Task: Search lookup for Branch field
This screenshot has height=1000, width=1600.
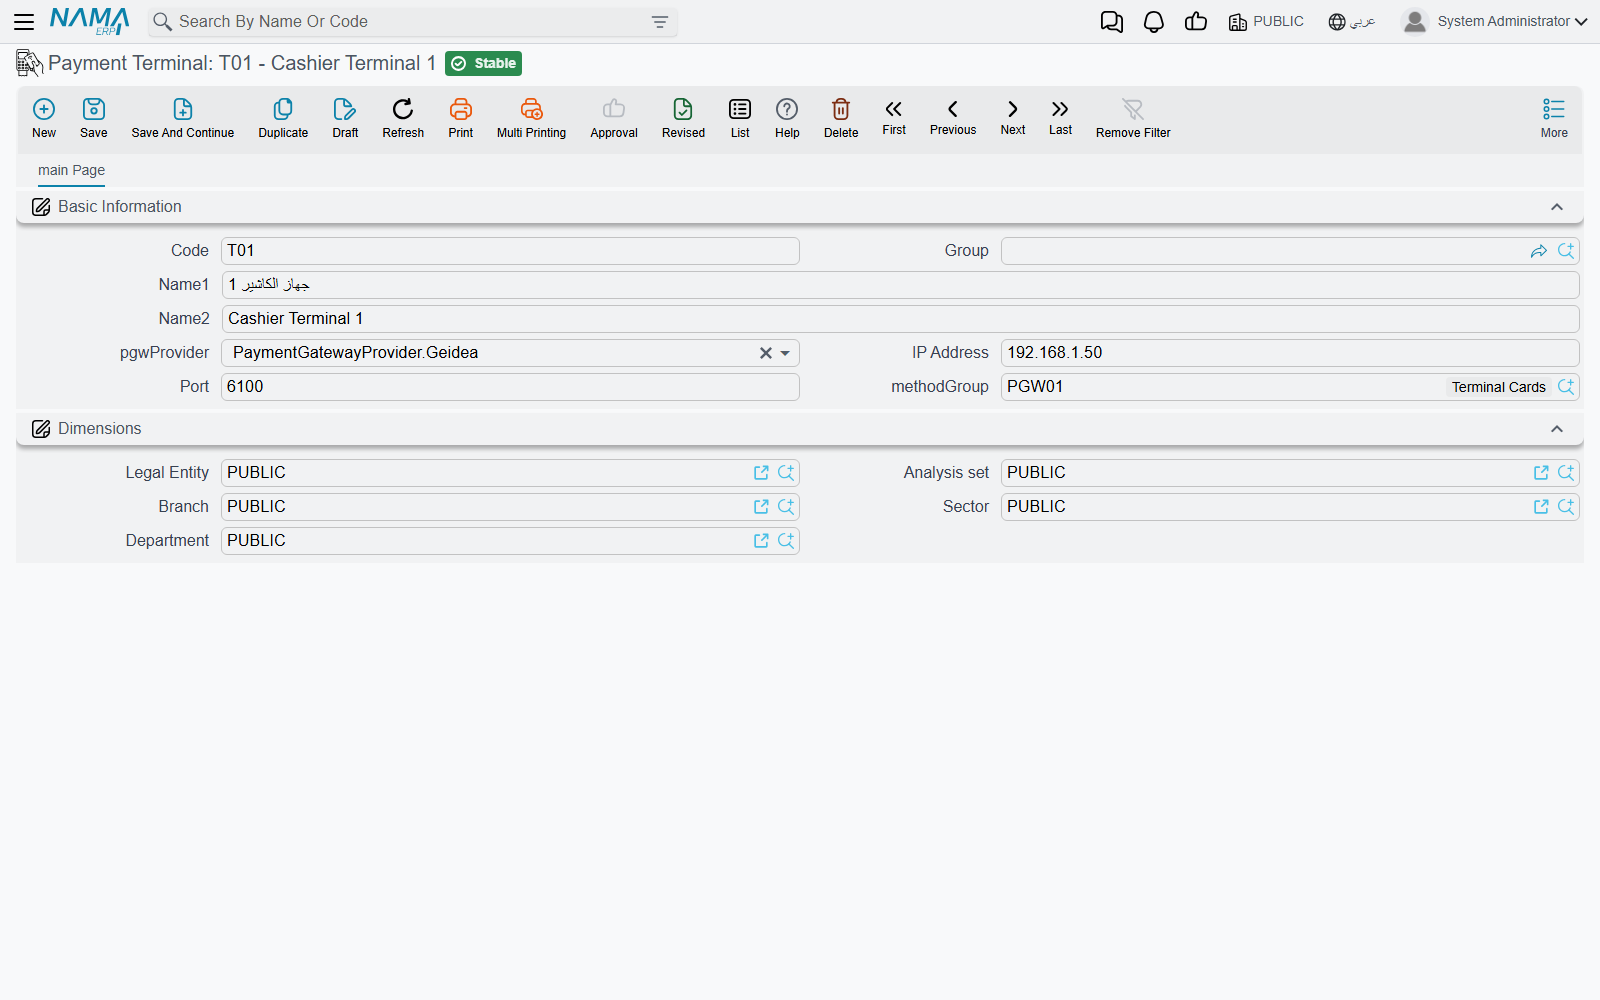Action: [786, 507]
